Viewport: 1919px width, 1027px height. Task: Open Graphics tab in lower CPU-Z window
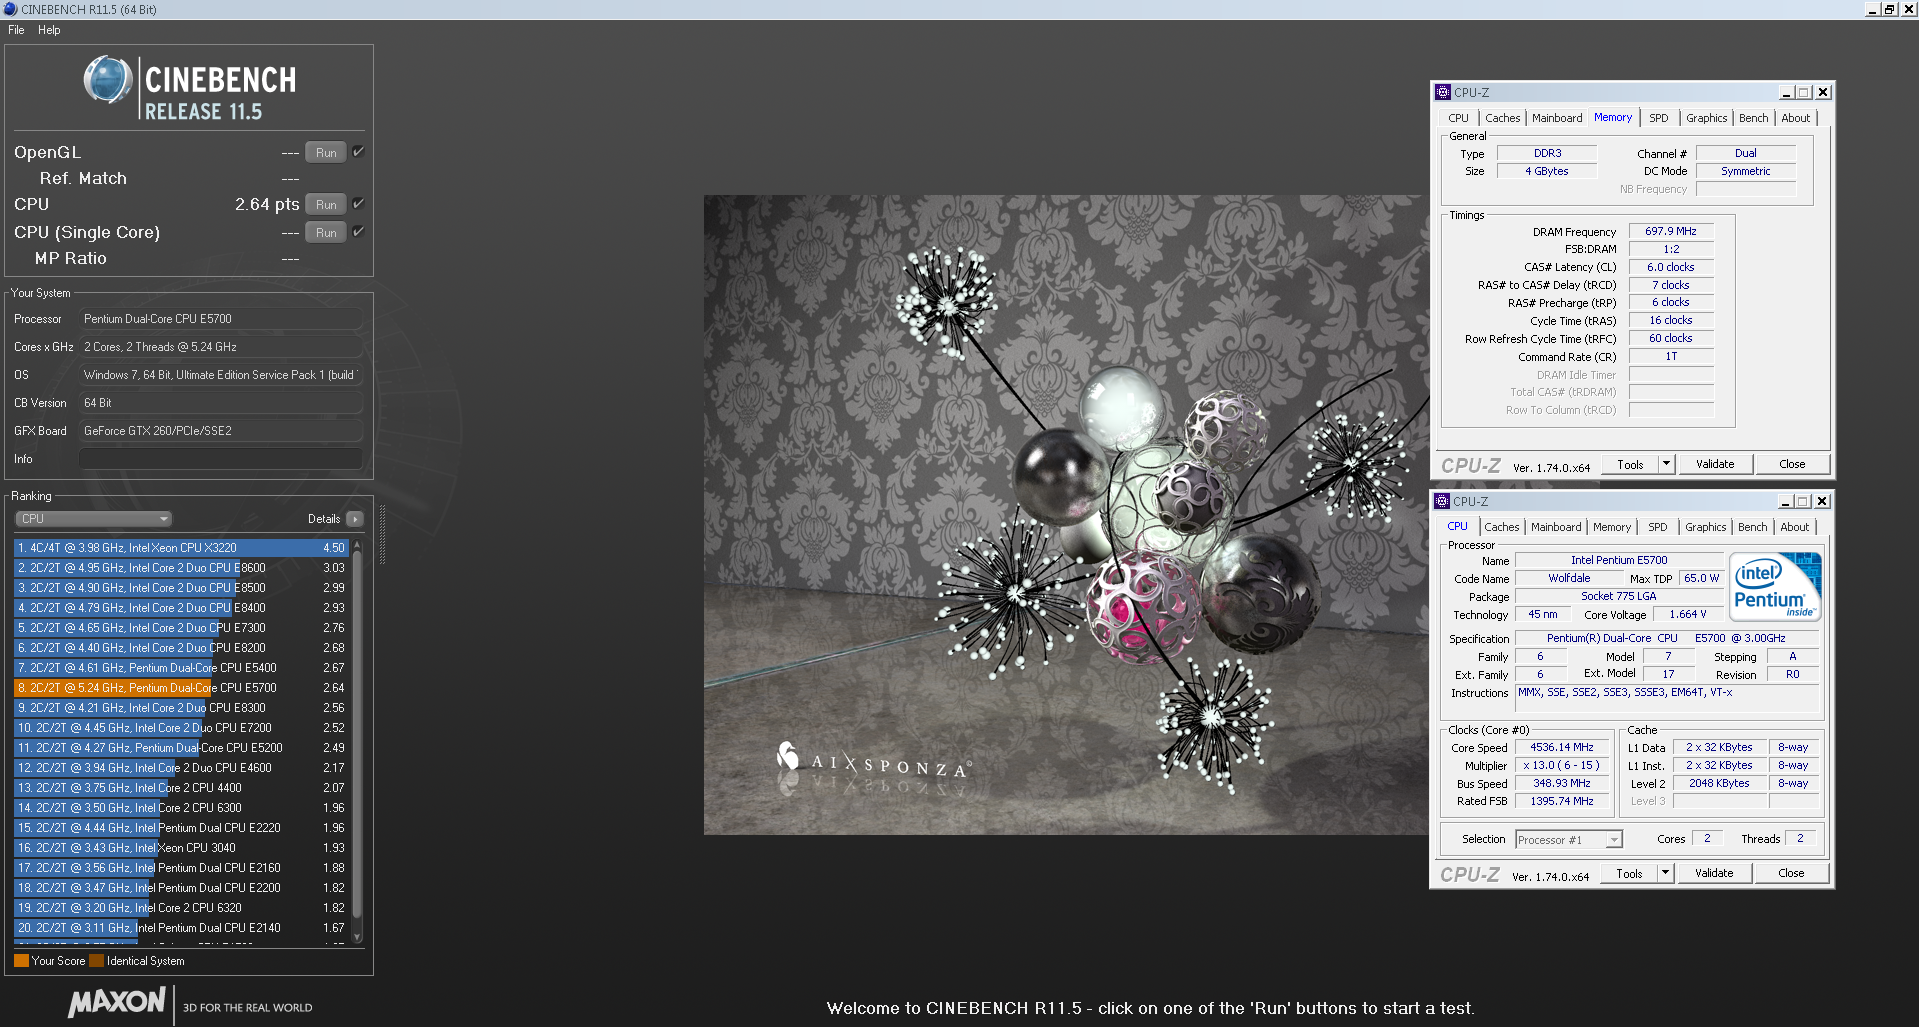[x=1705, y=527]
